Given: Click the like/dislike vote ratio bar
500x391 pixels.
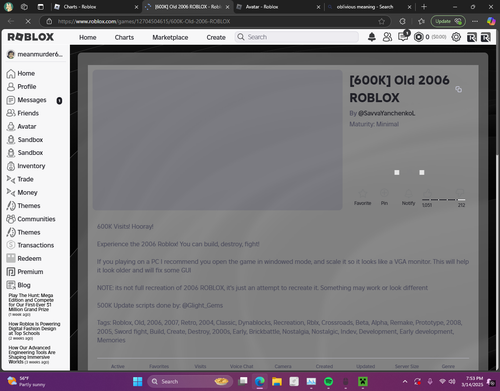Looking at the screenshot, I should [x=444, y=199].
